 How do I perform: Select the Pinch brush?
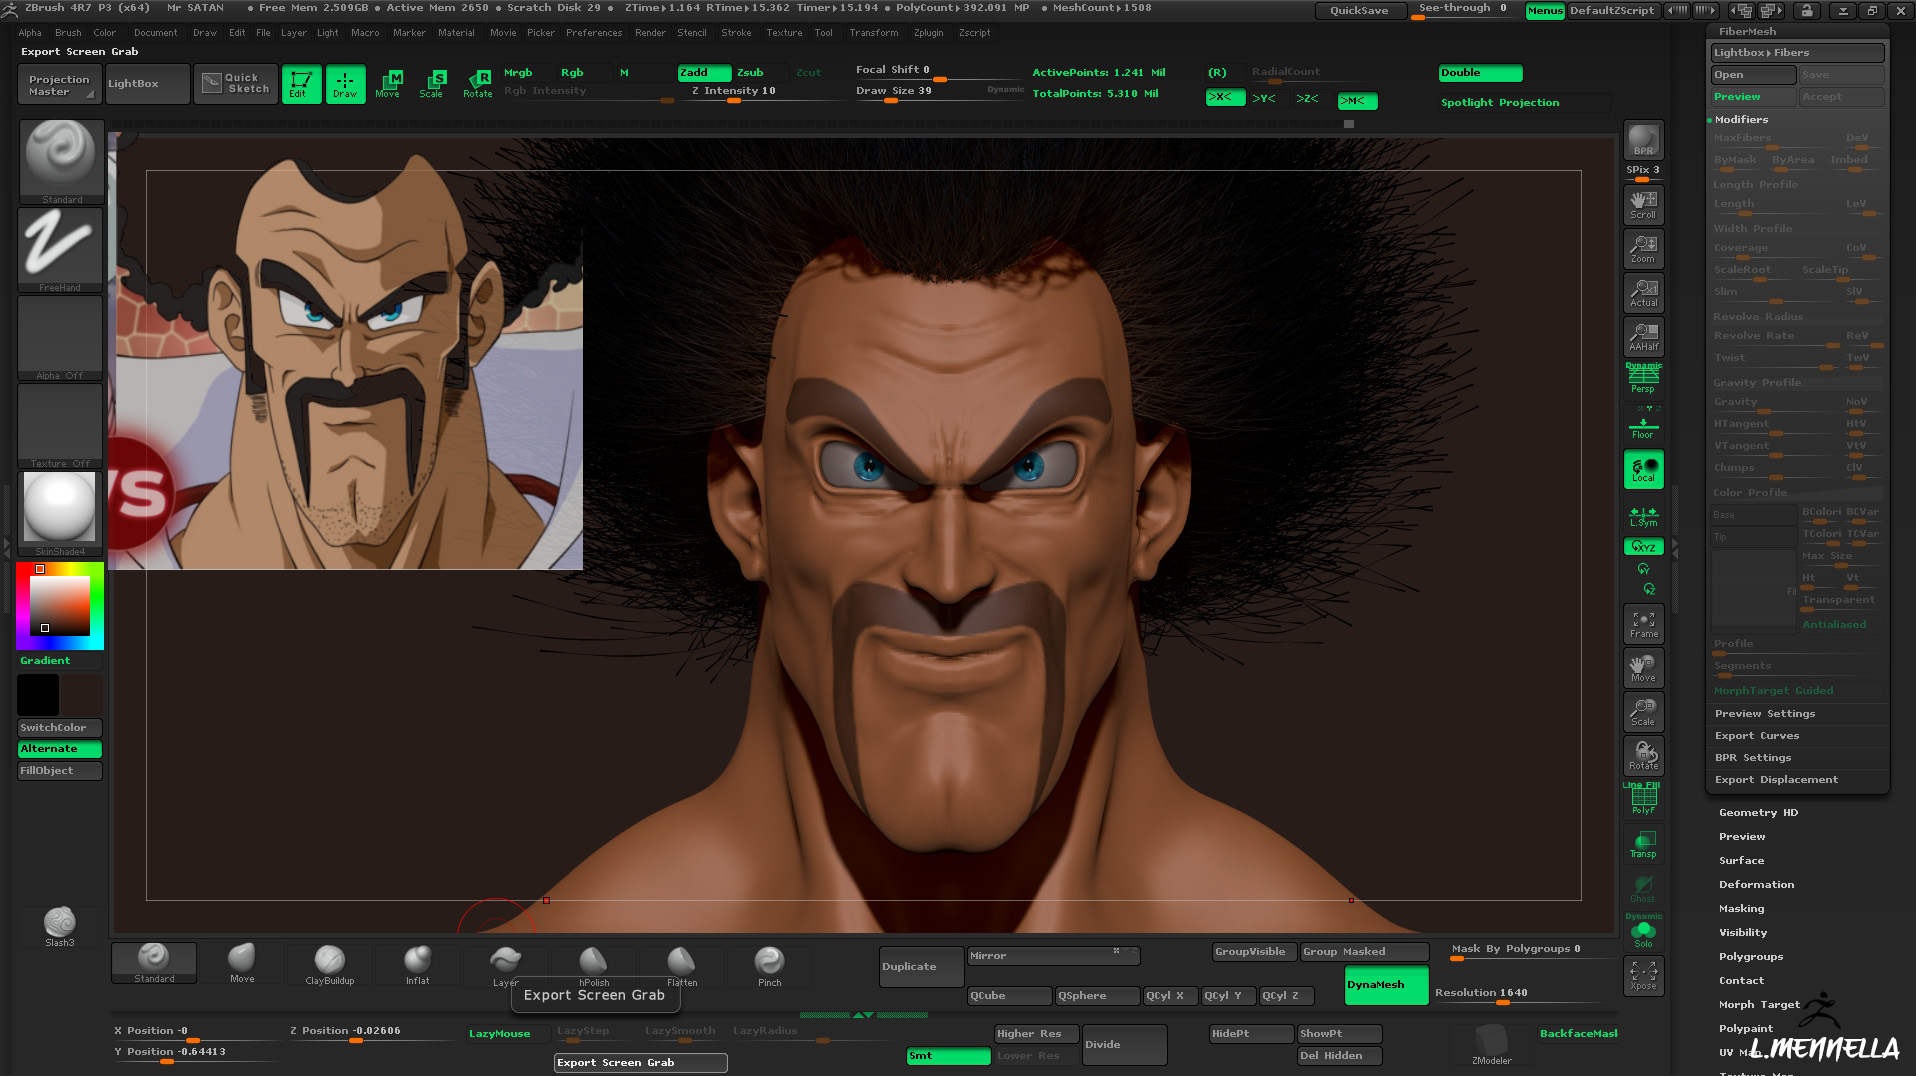point(769,964)
